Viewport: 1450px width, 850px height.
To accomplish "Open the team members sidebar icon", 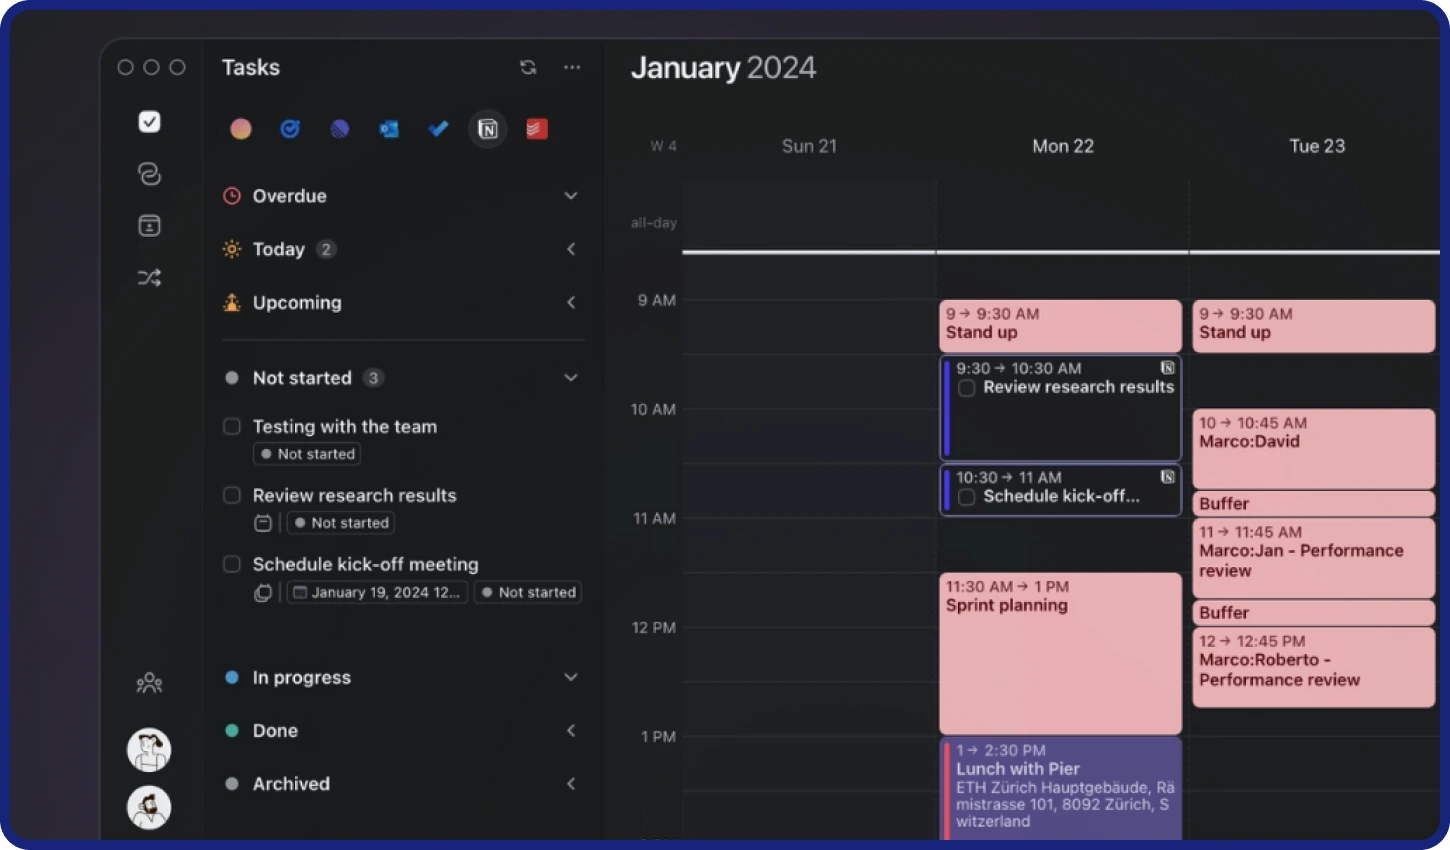I will pos(149,683).
